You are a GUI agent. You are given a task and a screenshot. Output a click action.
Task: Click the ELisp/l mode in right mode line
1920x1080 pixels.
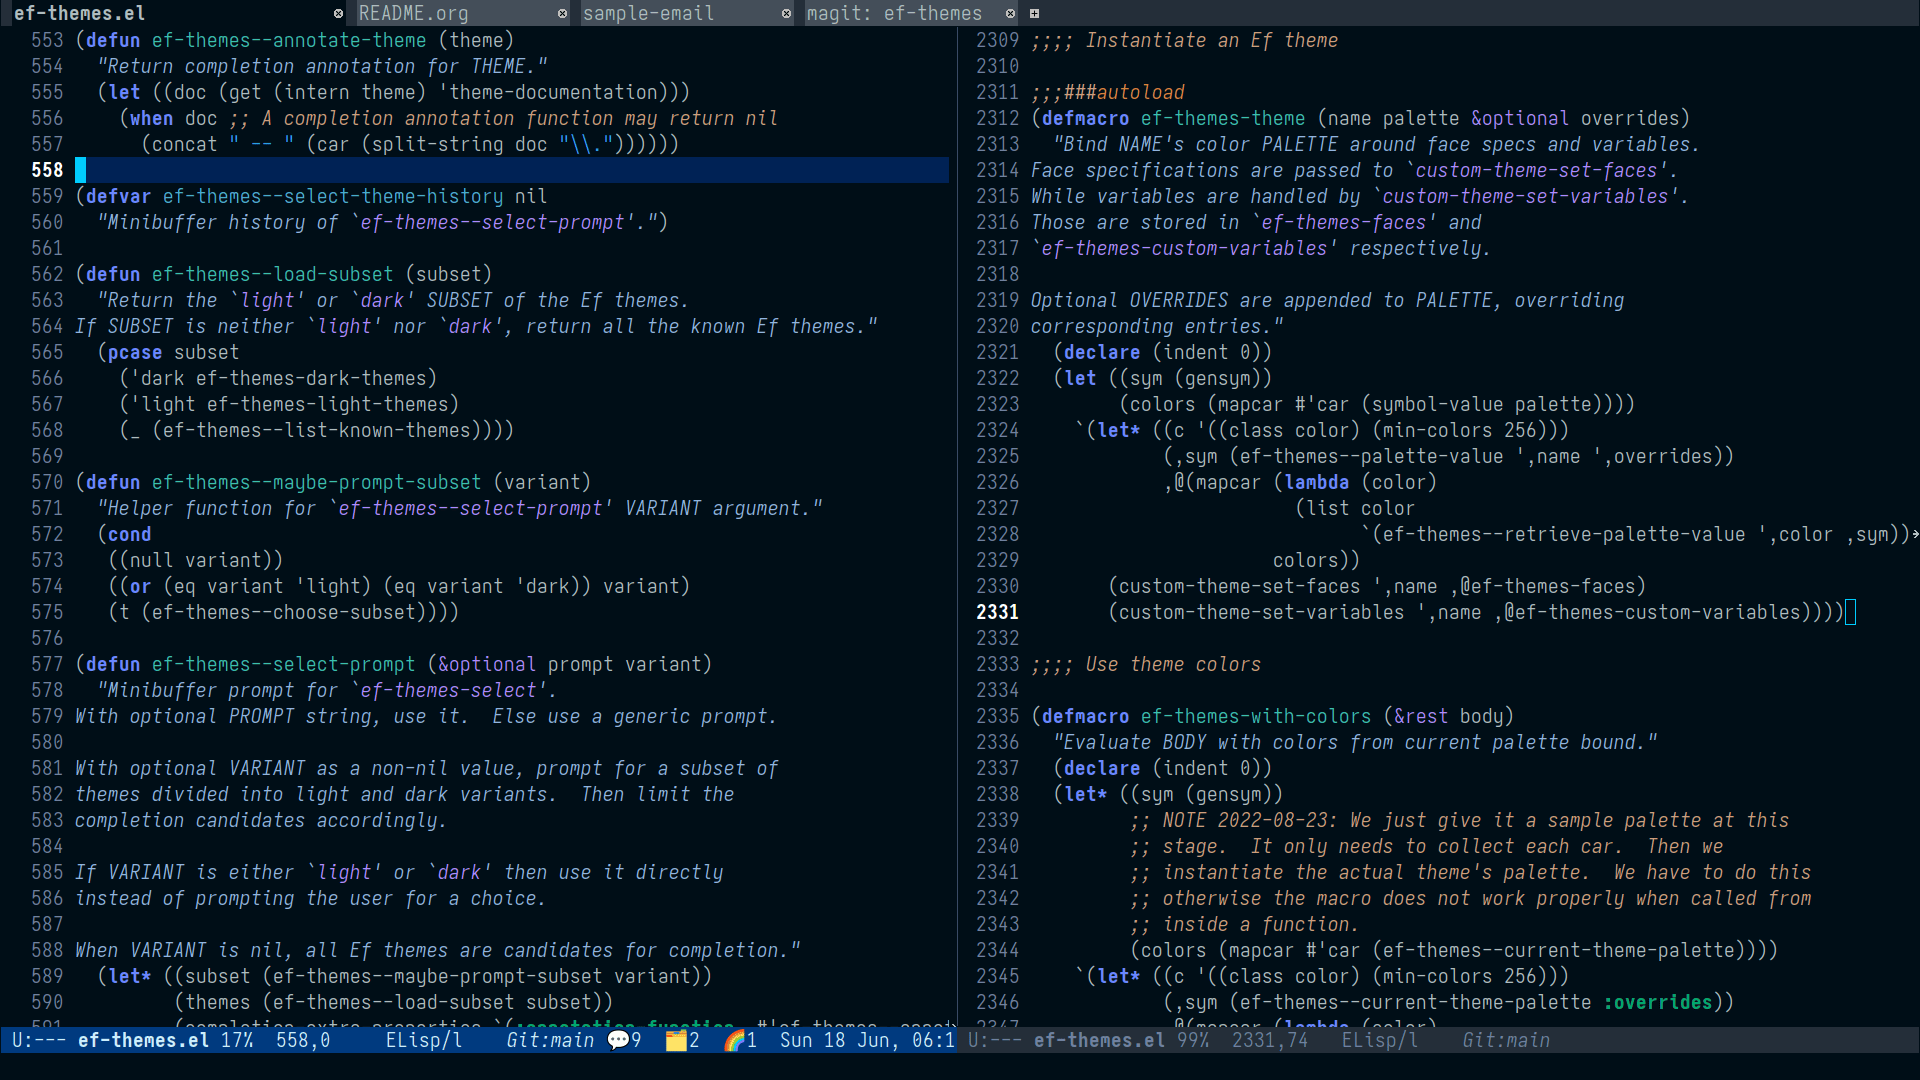1380,1040
